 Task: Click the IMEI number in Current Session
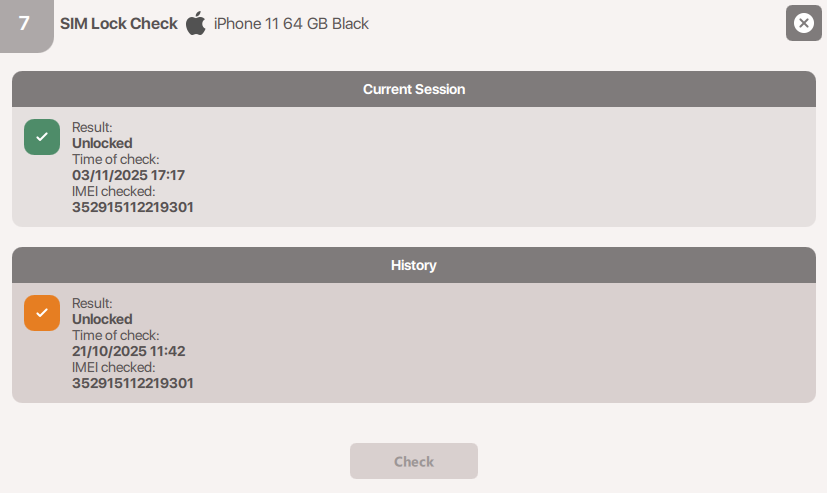point(133,207)
